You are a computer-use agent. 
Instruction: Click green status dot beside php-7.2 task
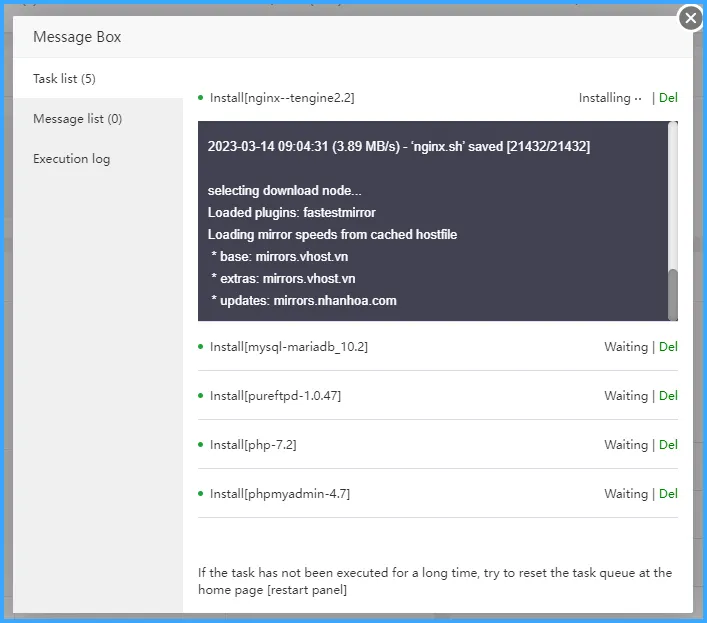[201, 444]
